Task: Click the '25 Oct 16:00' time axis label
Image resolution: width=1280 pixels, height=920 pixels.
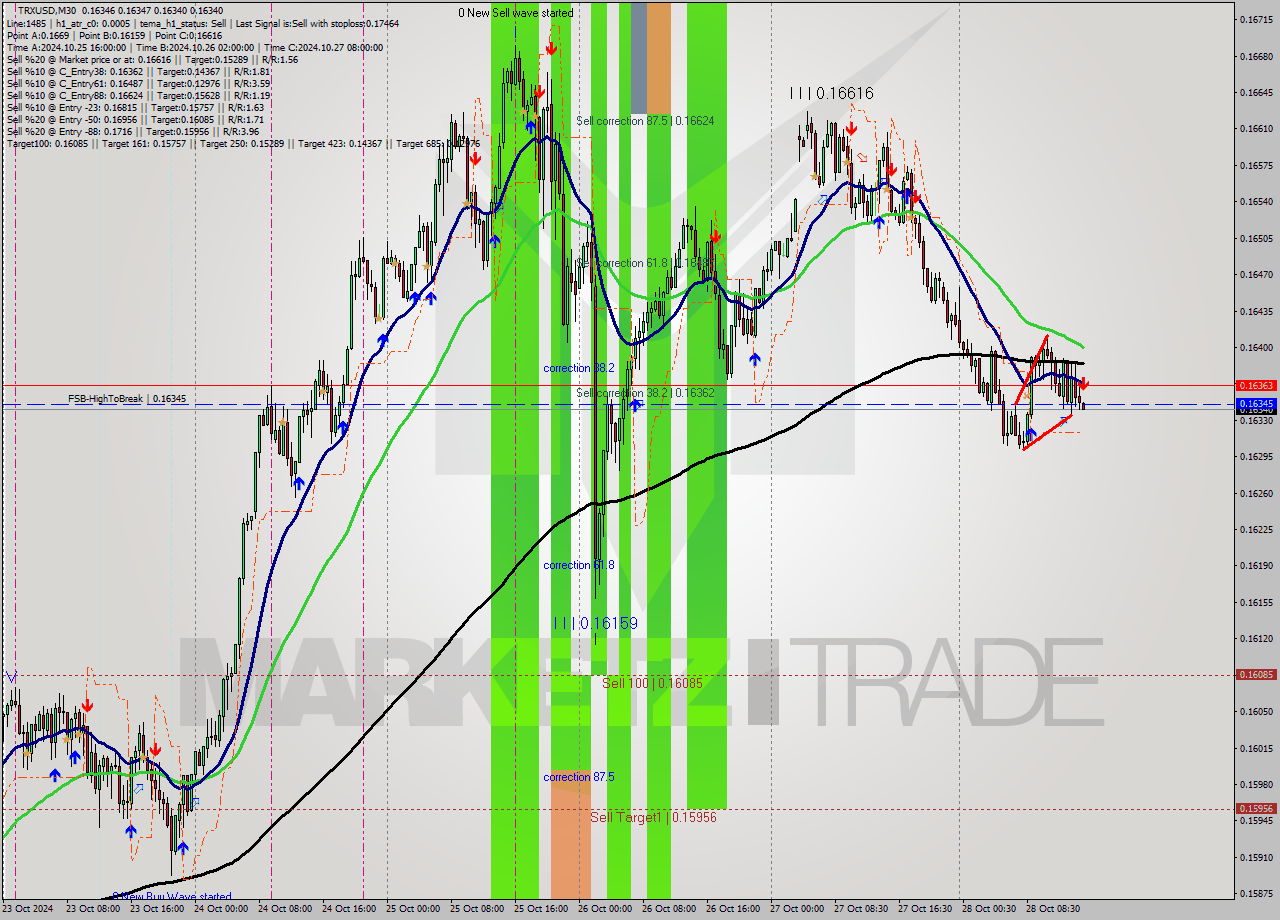Action: point(541,910)
